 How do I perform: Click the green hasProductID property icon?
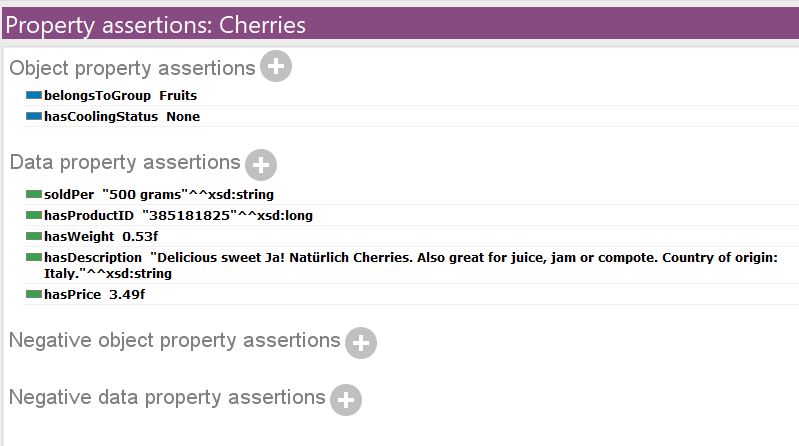click(34, 215)
